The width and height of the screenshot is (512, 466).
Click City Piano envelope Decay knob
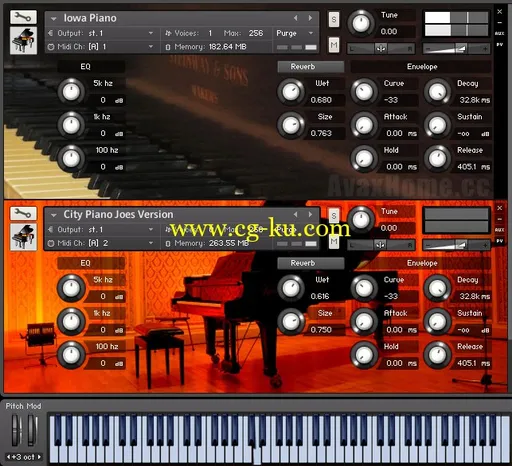click(438, 288)
